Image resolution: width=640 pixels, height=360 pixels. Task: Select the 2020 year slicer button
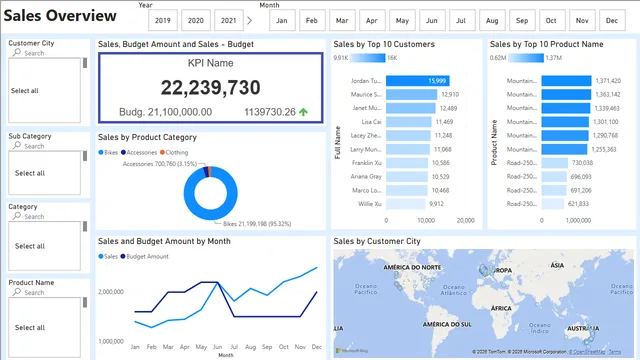(x=196, y=20)
